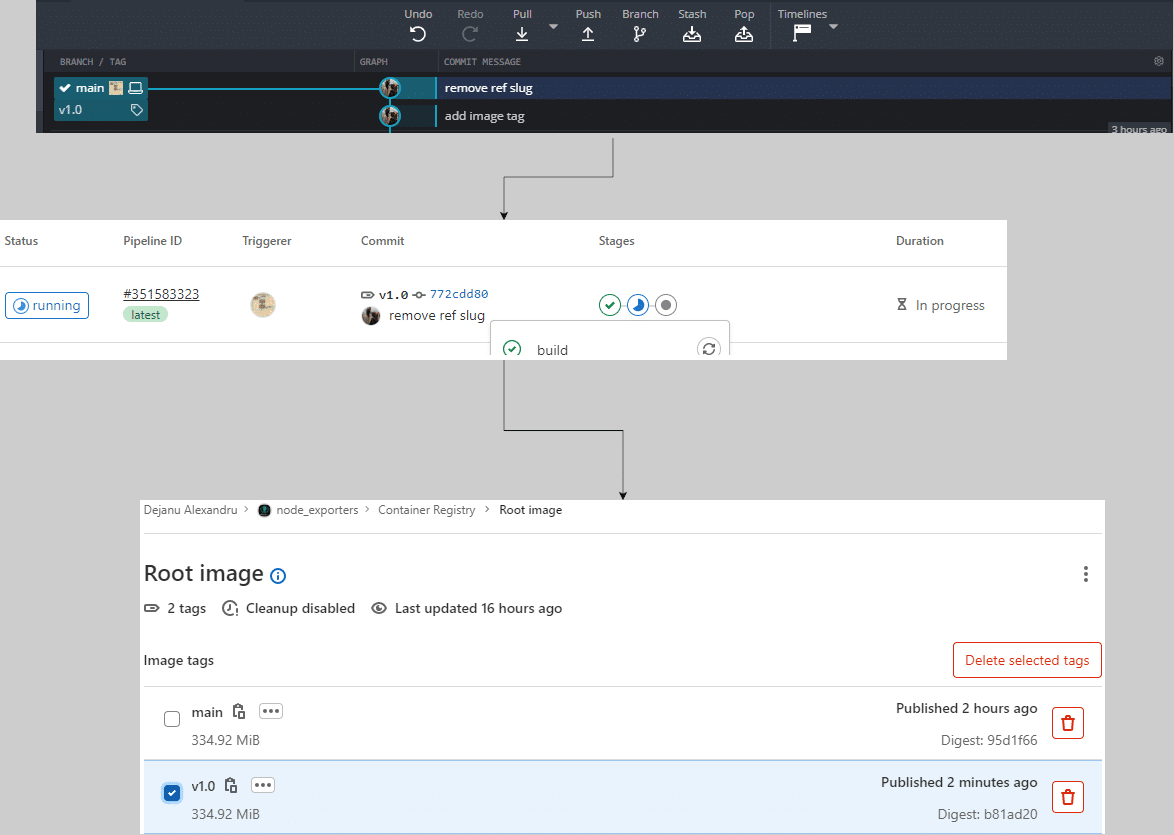Viewport: 1174px width, 835px height.
Task: Click the commit avatar for remove ref slug
Action: coord(389,88)
